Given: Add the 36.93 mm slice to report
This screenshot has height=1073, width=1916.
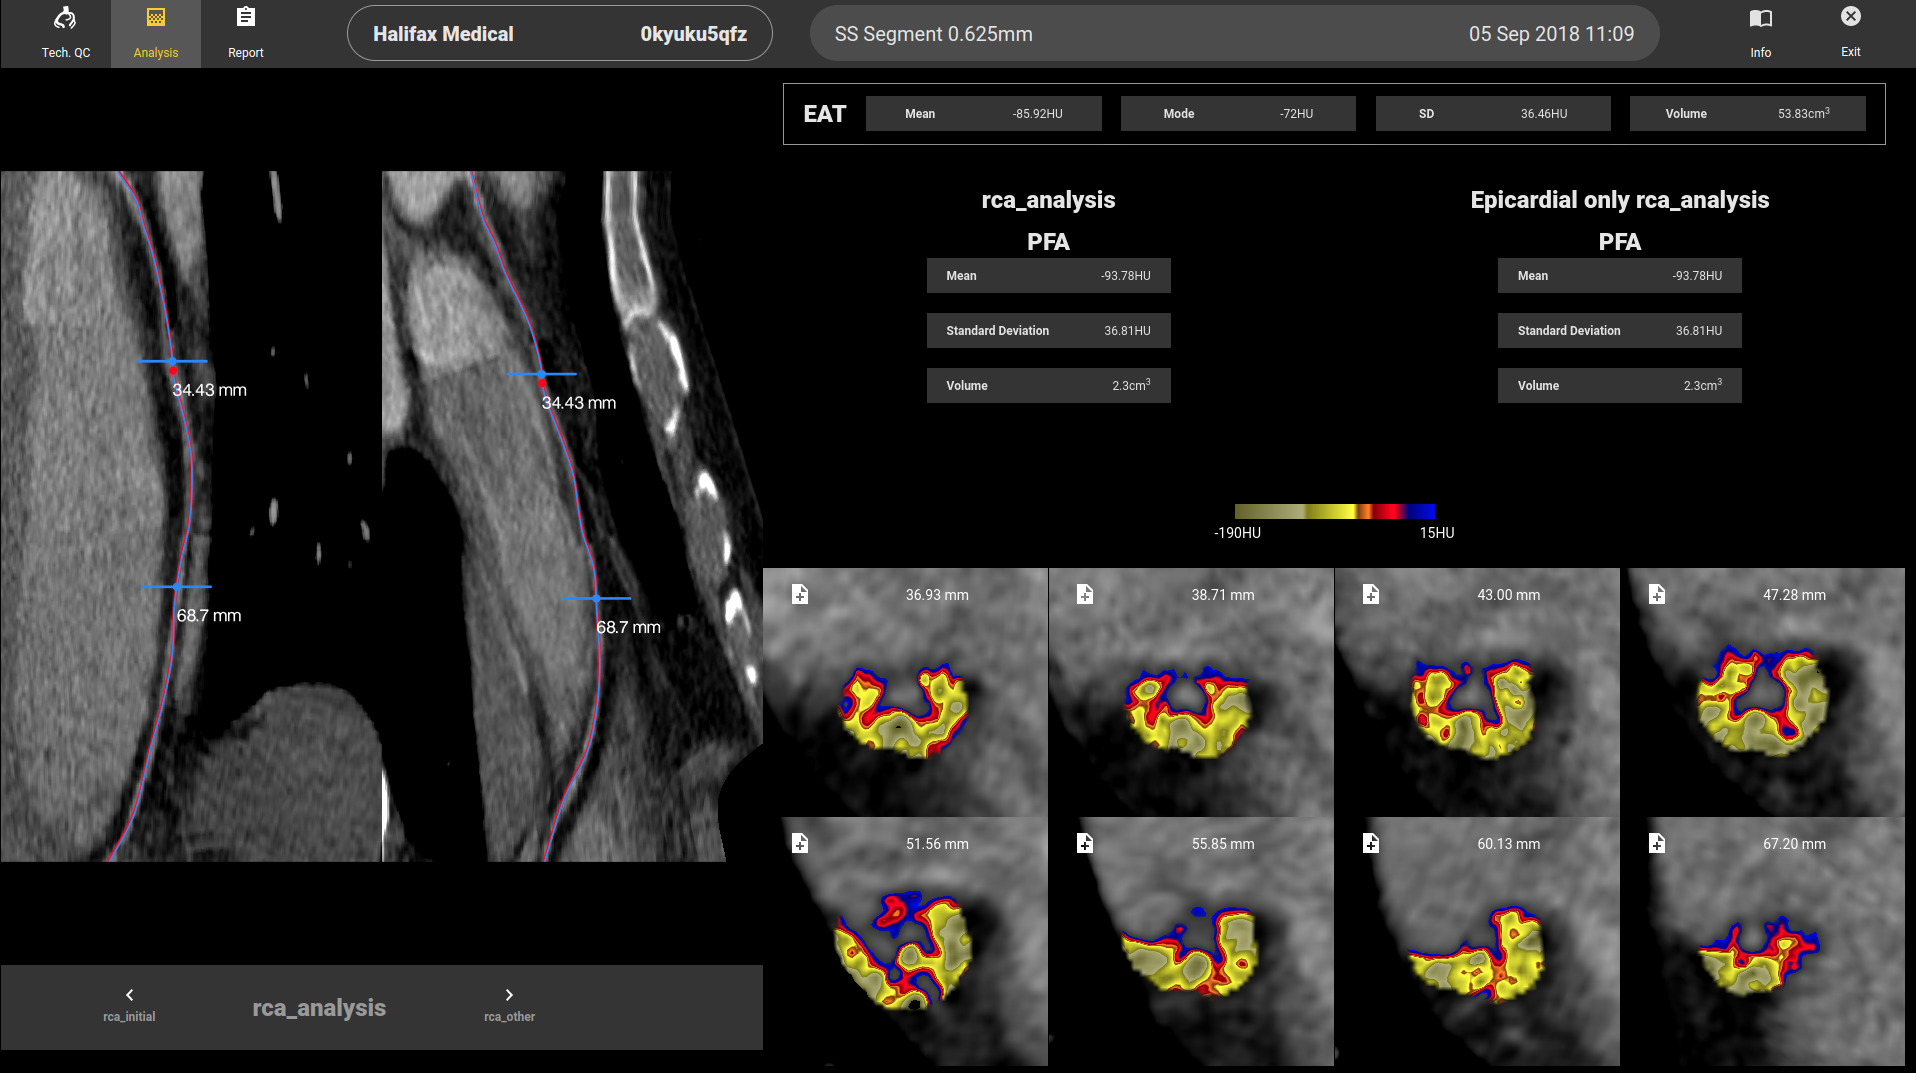Looking at the screenshot, I should (800, 595).
